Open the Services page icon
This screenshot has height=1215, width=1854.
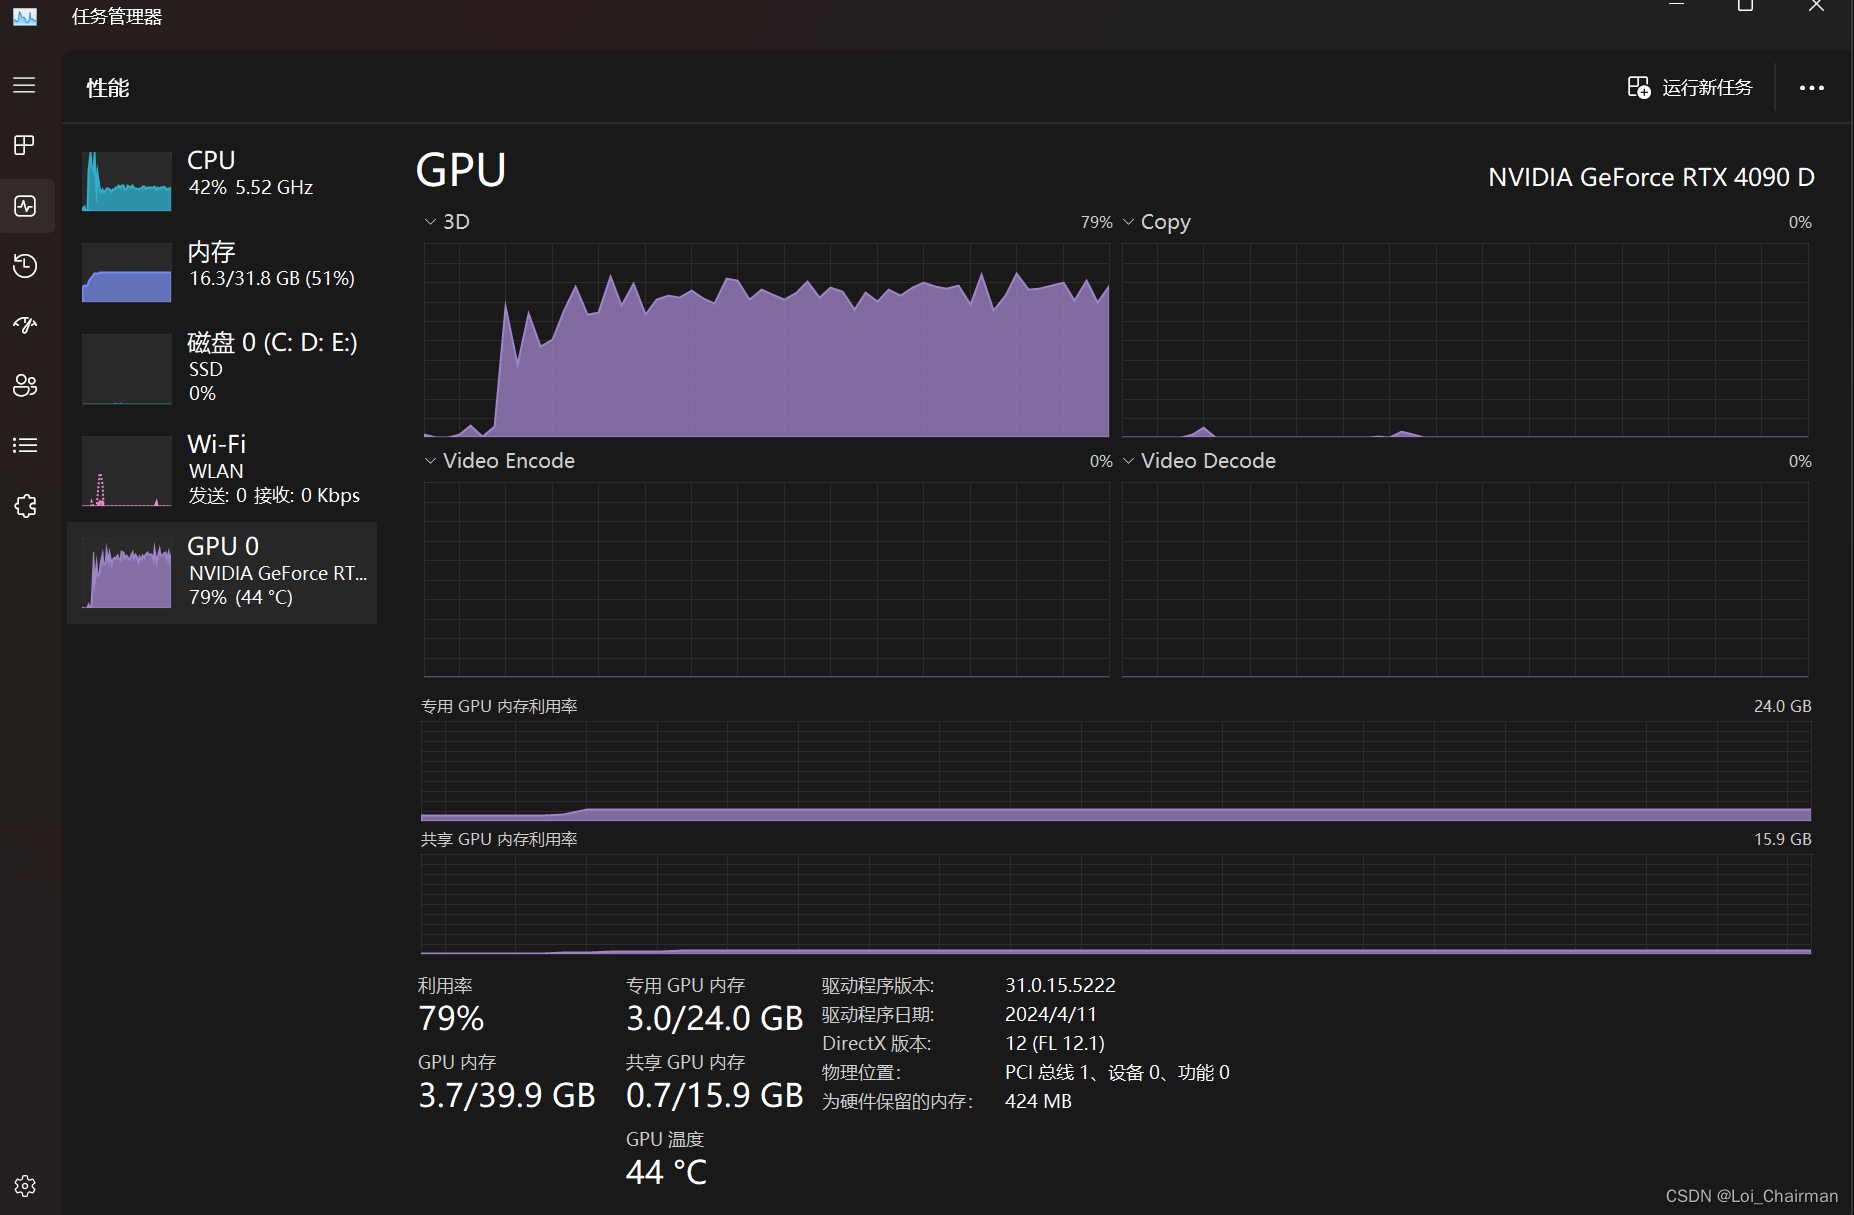click(25, 506)
